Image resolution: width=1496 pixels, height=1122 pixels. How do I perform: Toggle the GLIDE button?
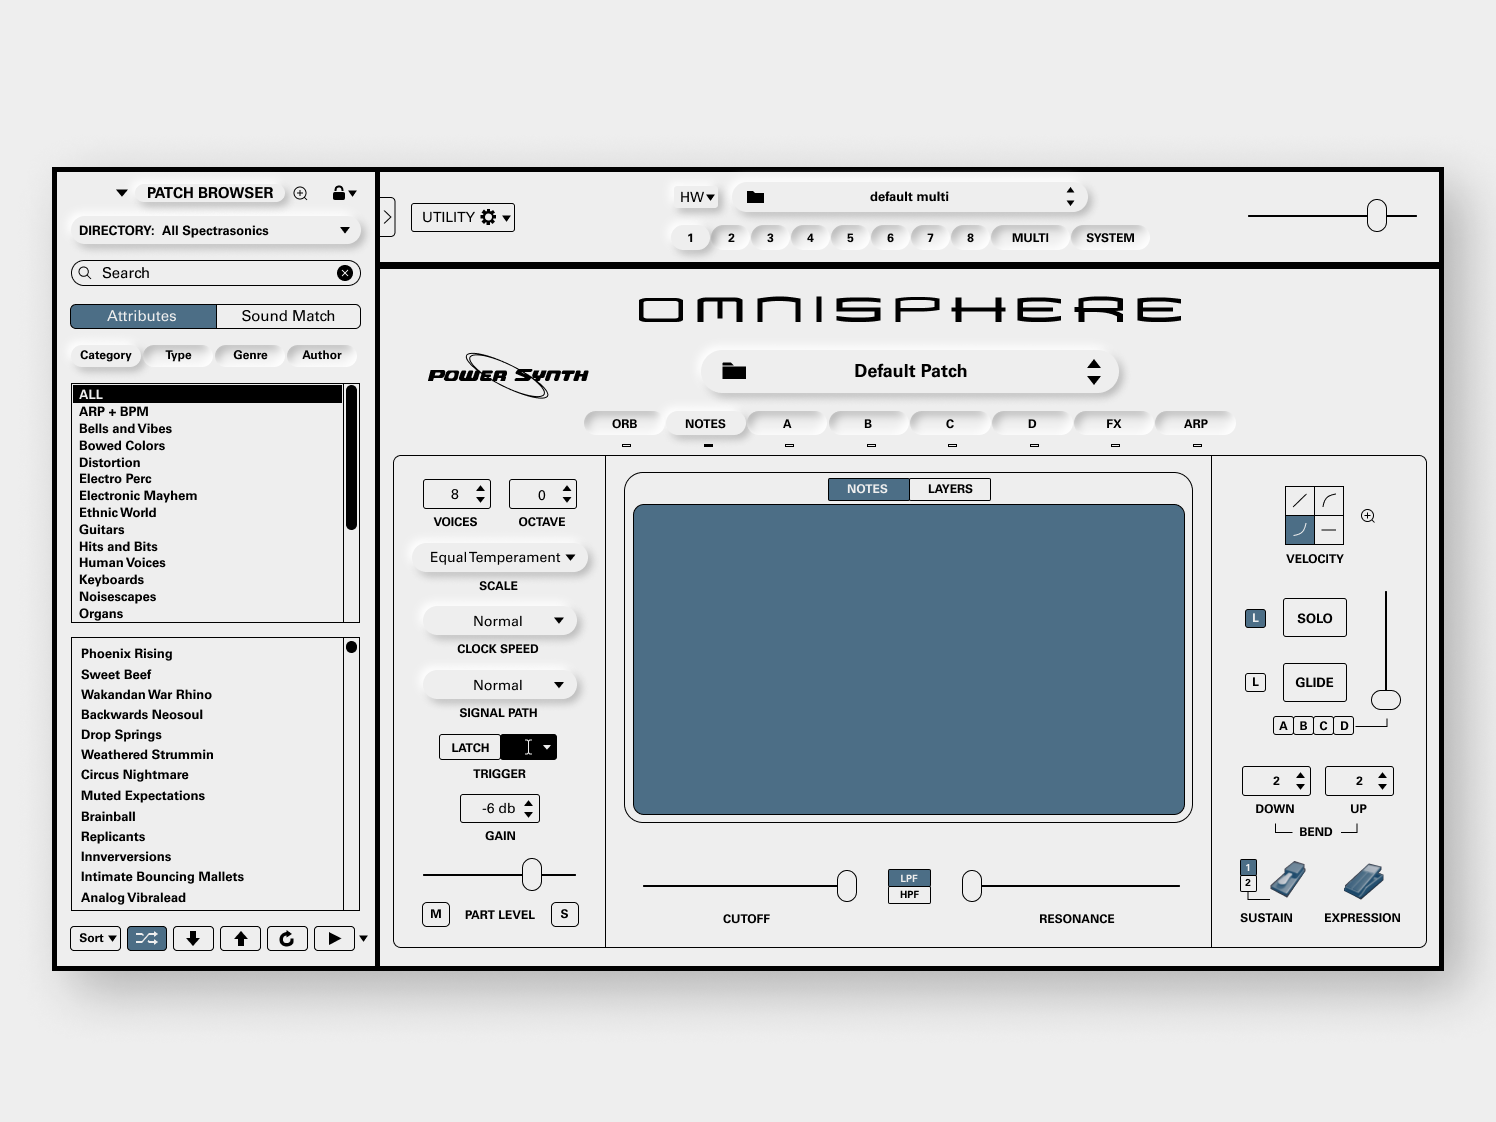[x=1314, y=682]
